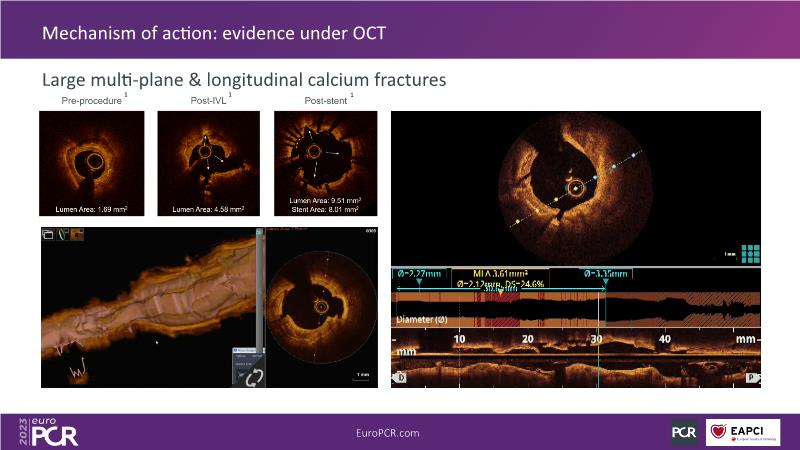Click the left Ø 2.27mm diameter marker
The image size is (800, 450).
[418, 272]
